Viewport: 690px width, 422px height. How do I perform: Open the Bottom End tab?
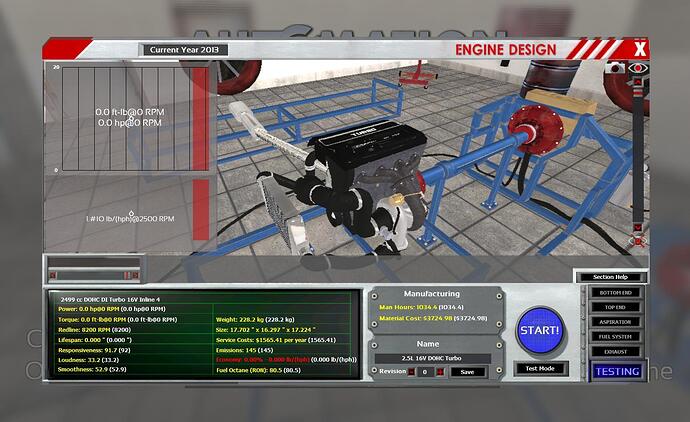click(x=615, y=292)
